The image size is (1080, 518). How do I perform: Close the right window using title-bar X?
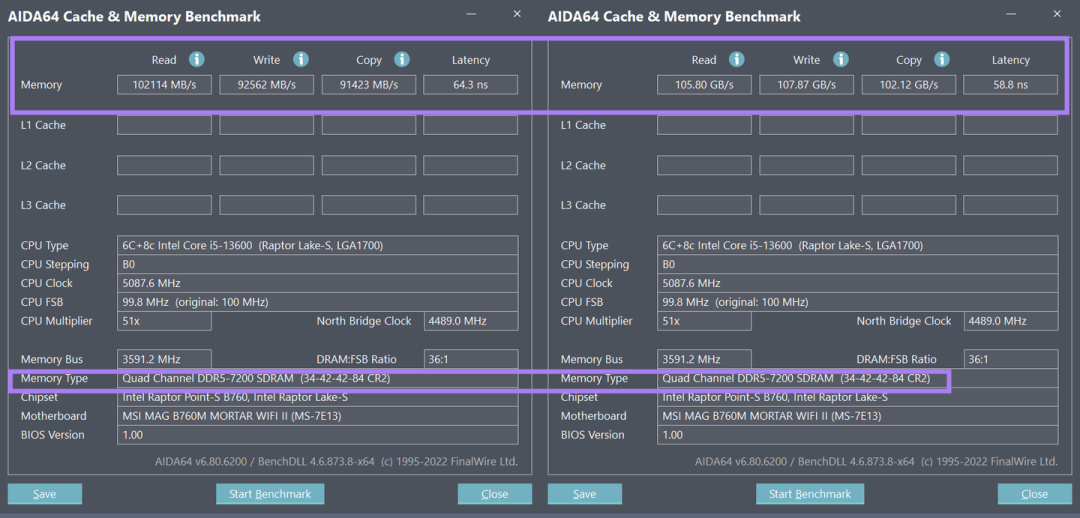(x=1057, y=14)
